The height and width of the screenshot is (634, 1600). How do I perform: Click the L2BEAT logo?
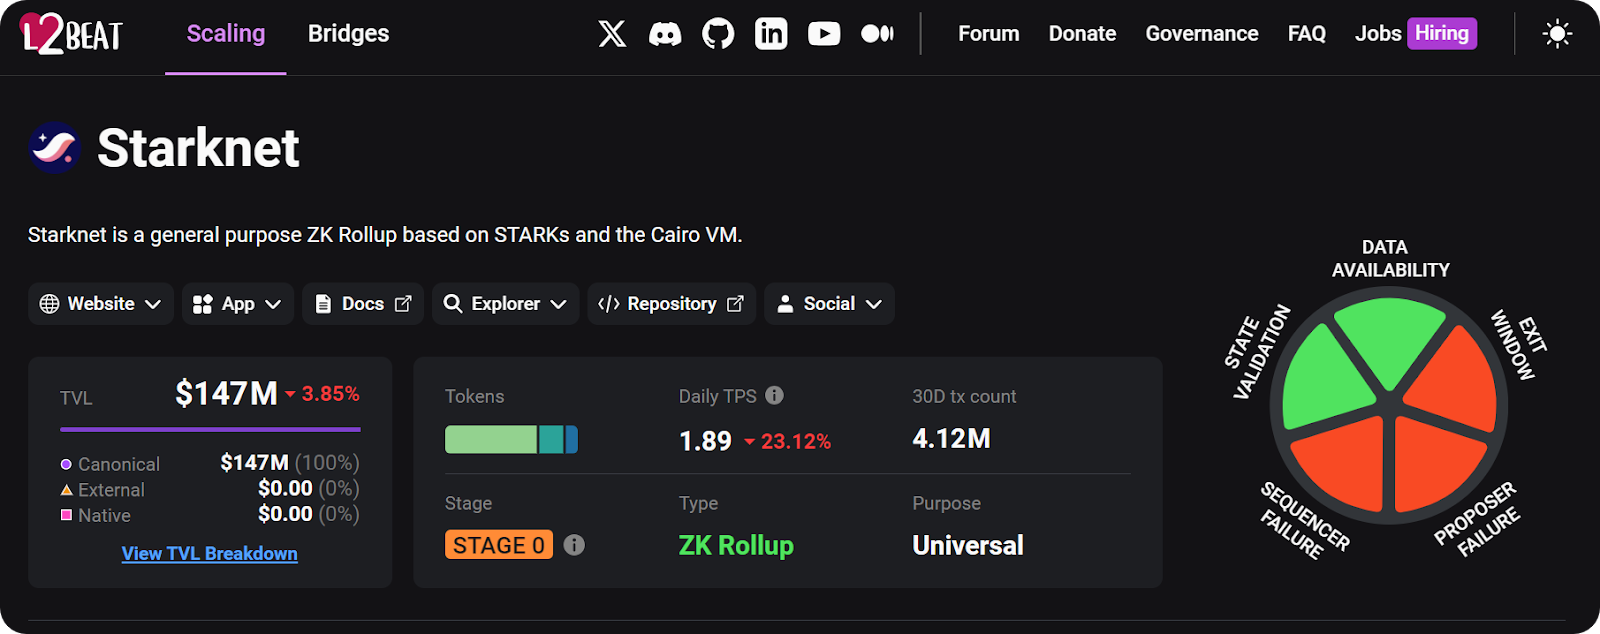click(72, 34)
